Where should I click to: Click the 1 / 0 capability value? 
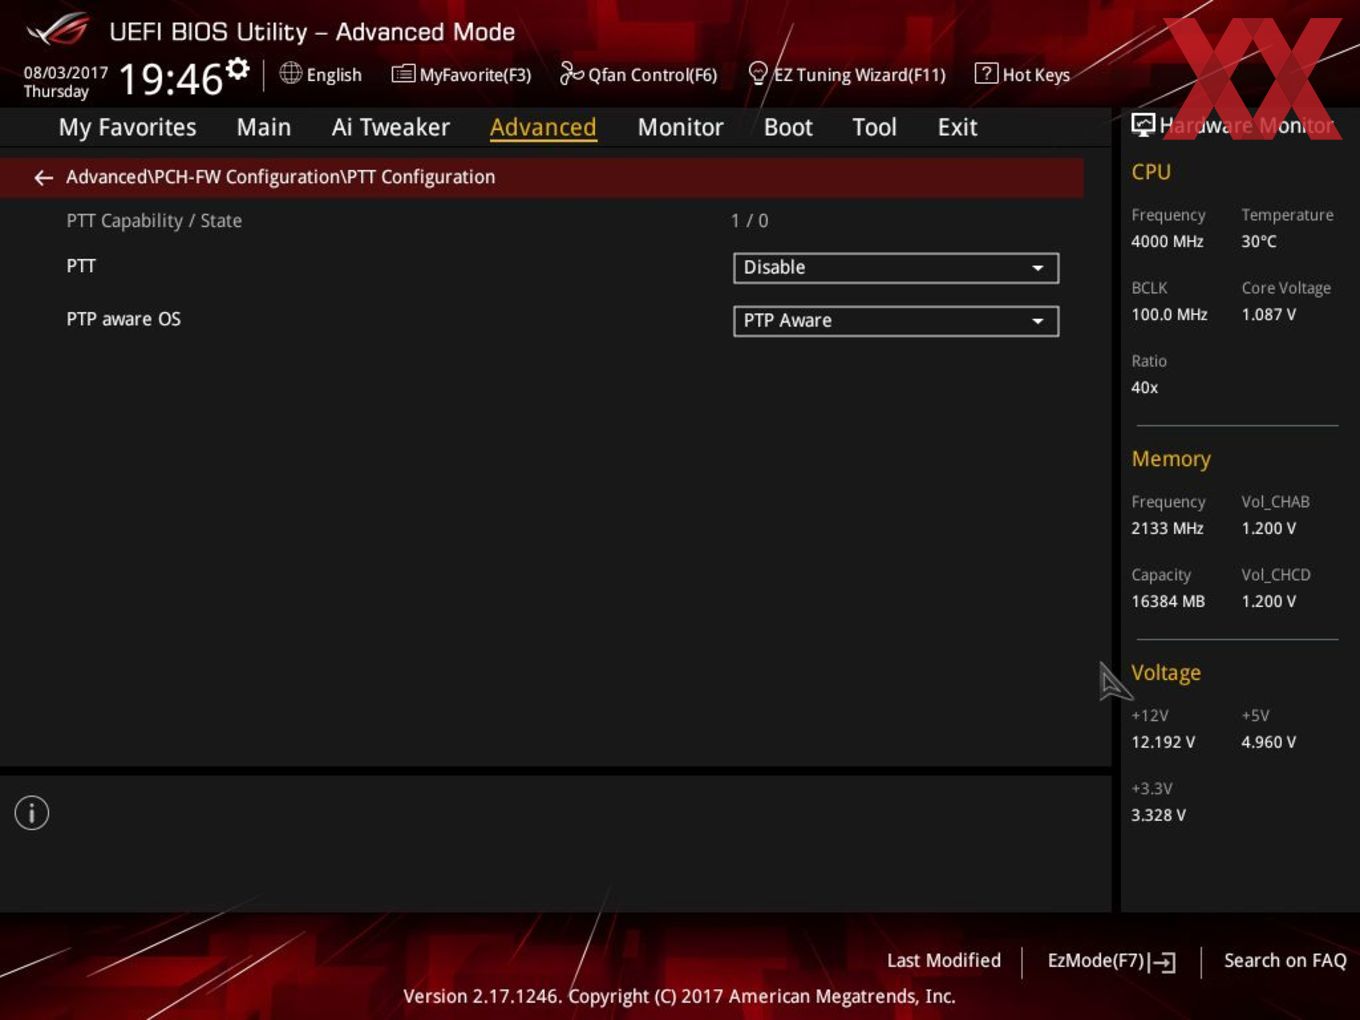pos(750,221)
